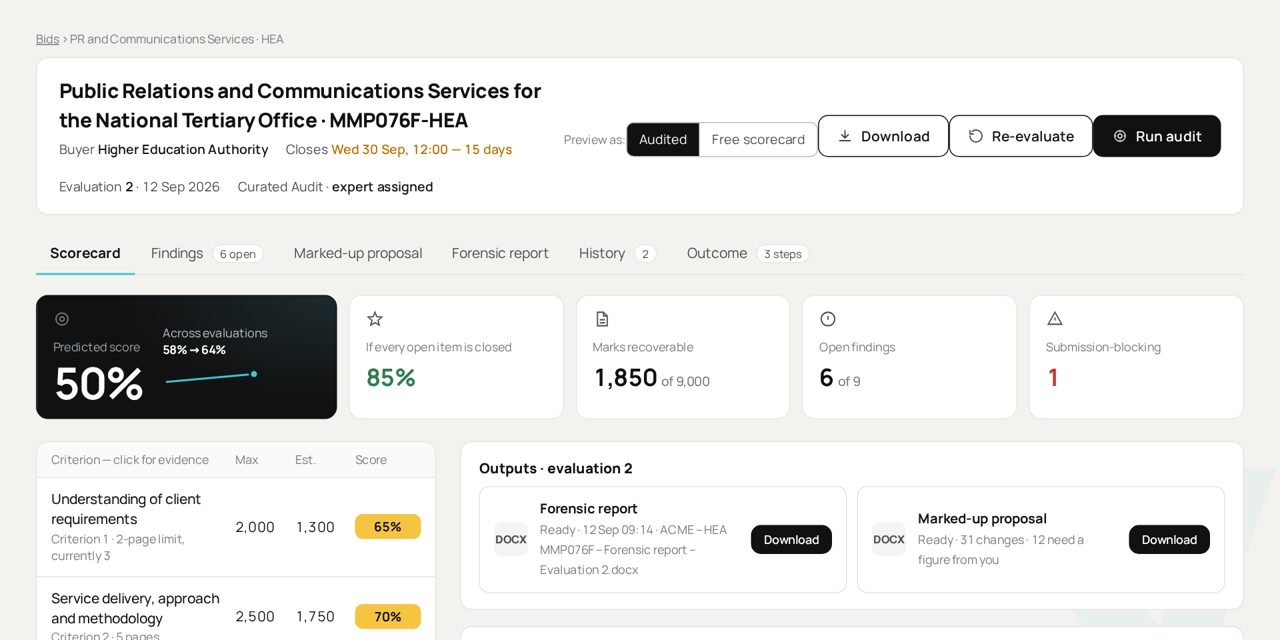Start the Run audit action
Viewport: 1280px width, 640px height.
pos(1157,136)
